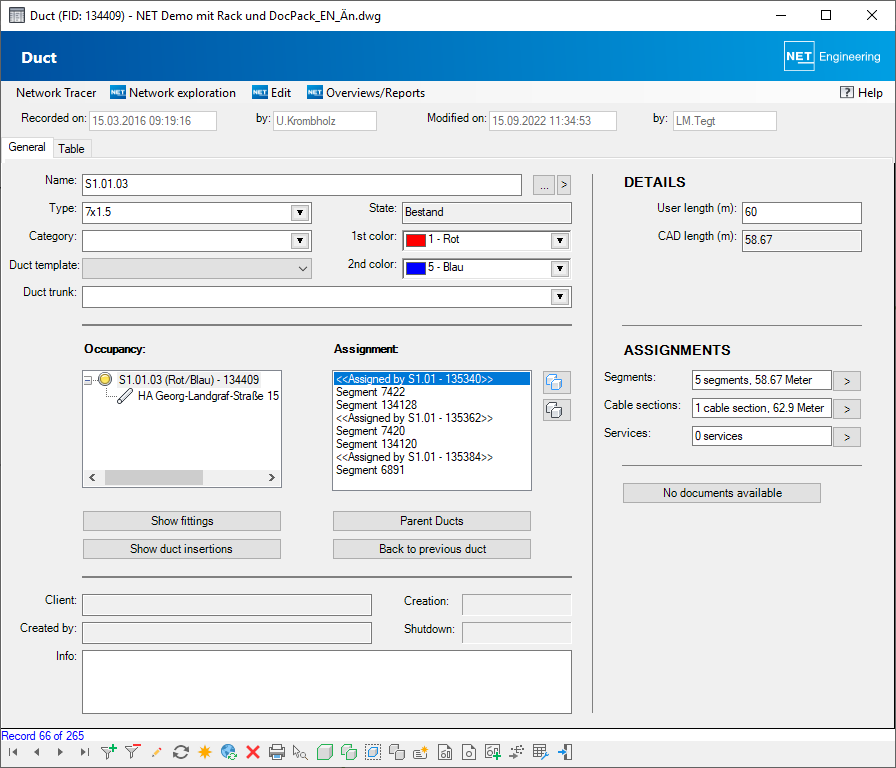Viewport: 896px width, 768px height.
Task: Go to the previous record
Action: 37,752
